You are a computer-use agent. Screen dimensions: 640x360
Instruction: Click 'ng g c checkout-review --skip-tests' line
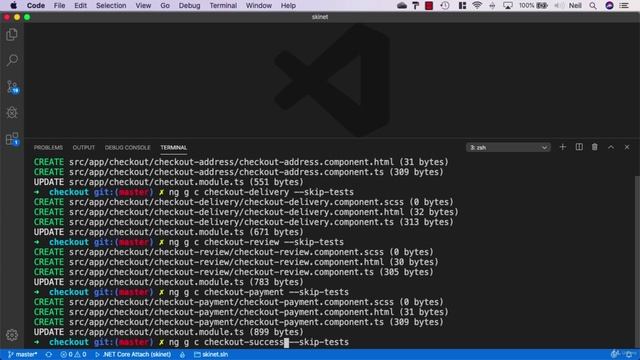(256, 242)
